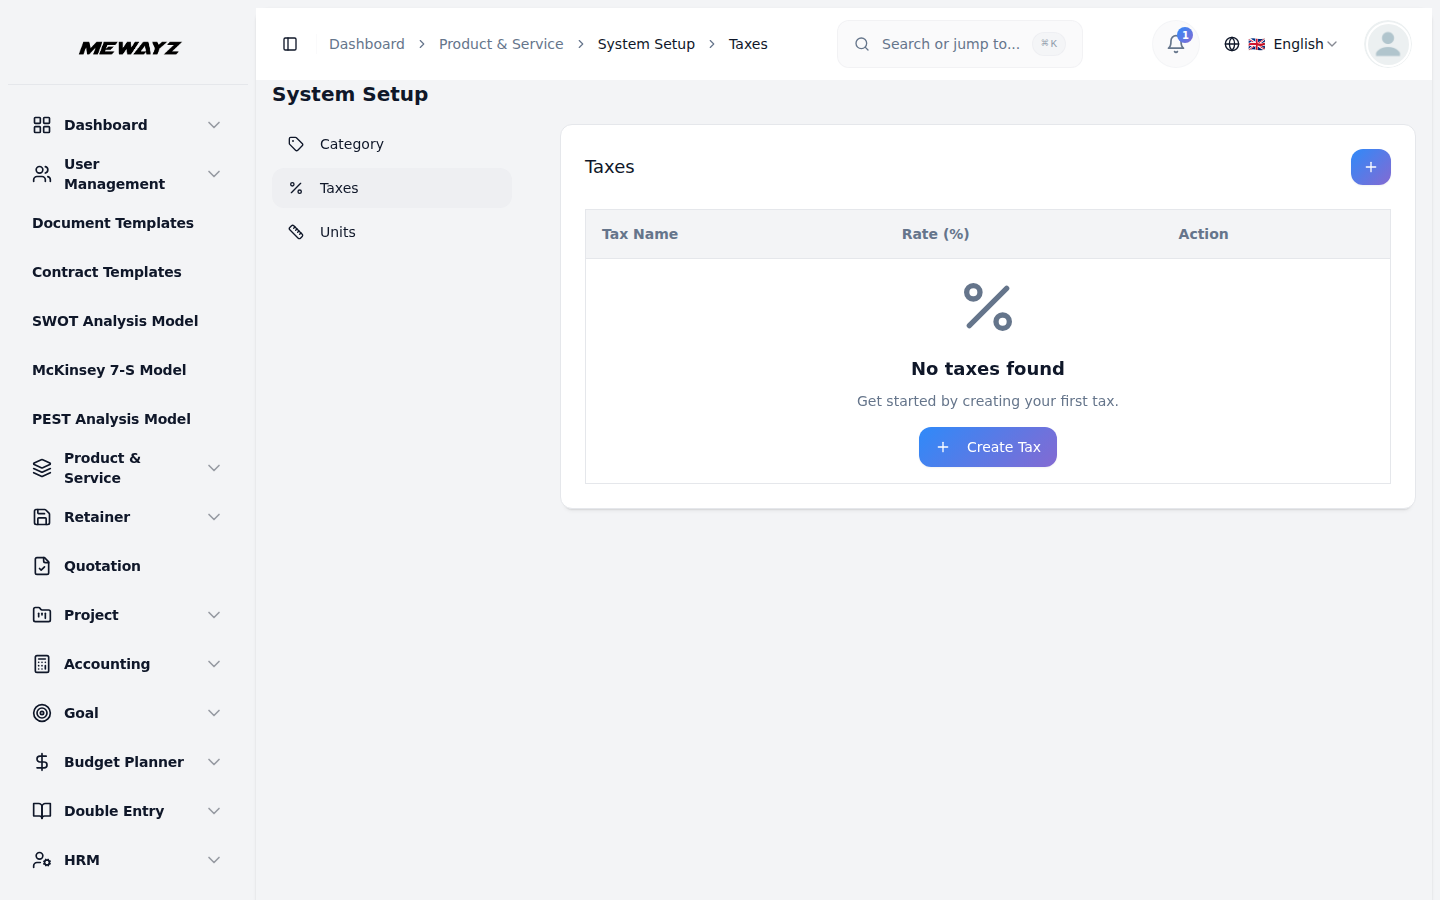Screen dimensions: 1440x900
Task: Click the Taxes percent icon
Action: pyautogui.click(x=296, y=187)
